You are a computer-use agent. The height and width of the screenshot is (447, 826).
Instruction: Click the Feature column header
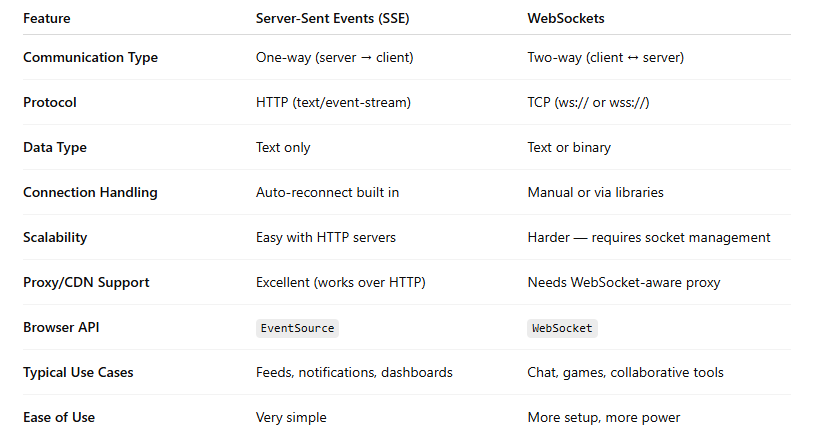[x=47, y=18]
